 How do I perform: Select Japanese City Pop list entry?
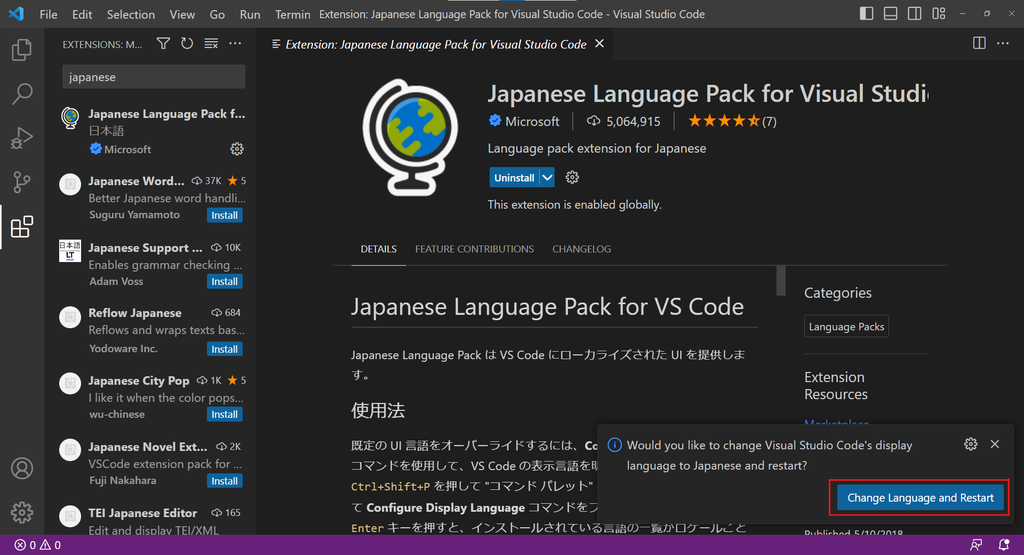[x=152, y=396]
